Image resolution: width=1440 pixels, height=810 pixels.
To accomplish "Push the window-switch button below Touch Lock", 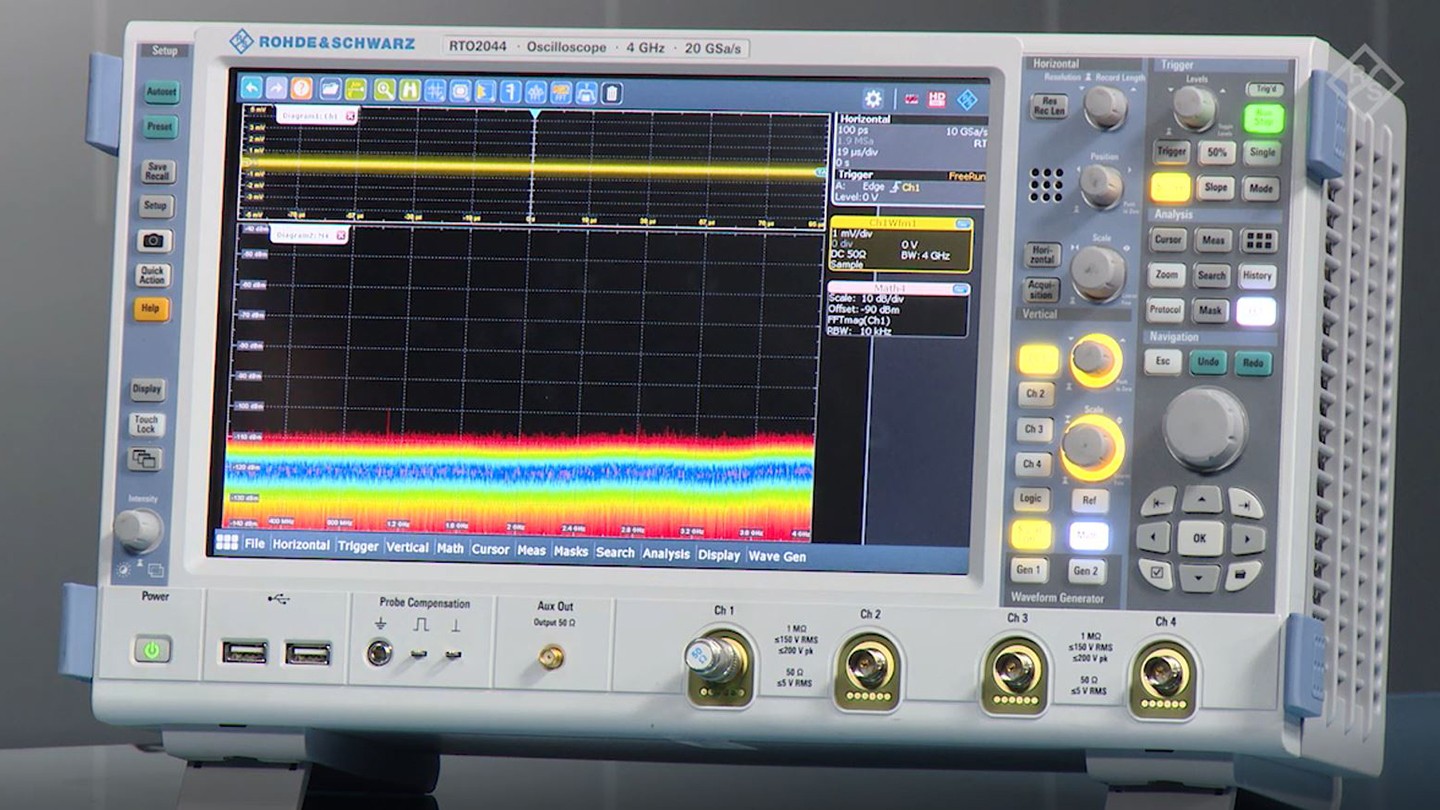I will [x=145, y=459].
